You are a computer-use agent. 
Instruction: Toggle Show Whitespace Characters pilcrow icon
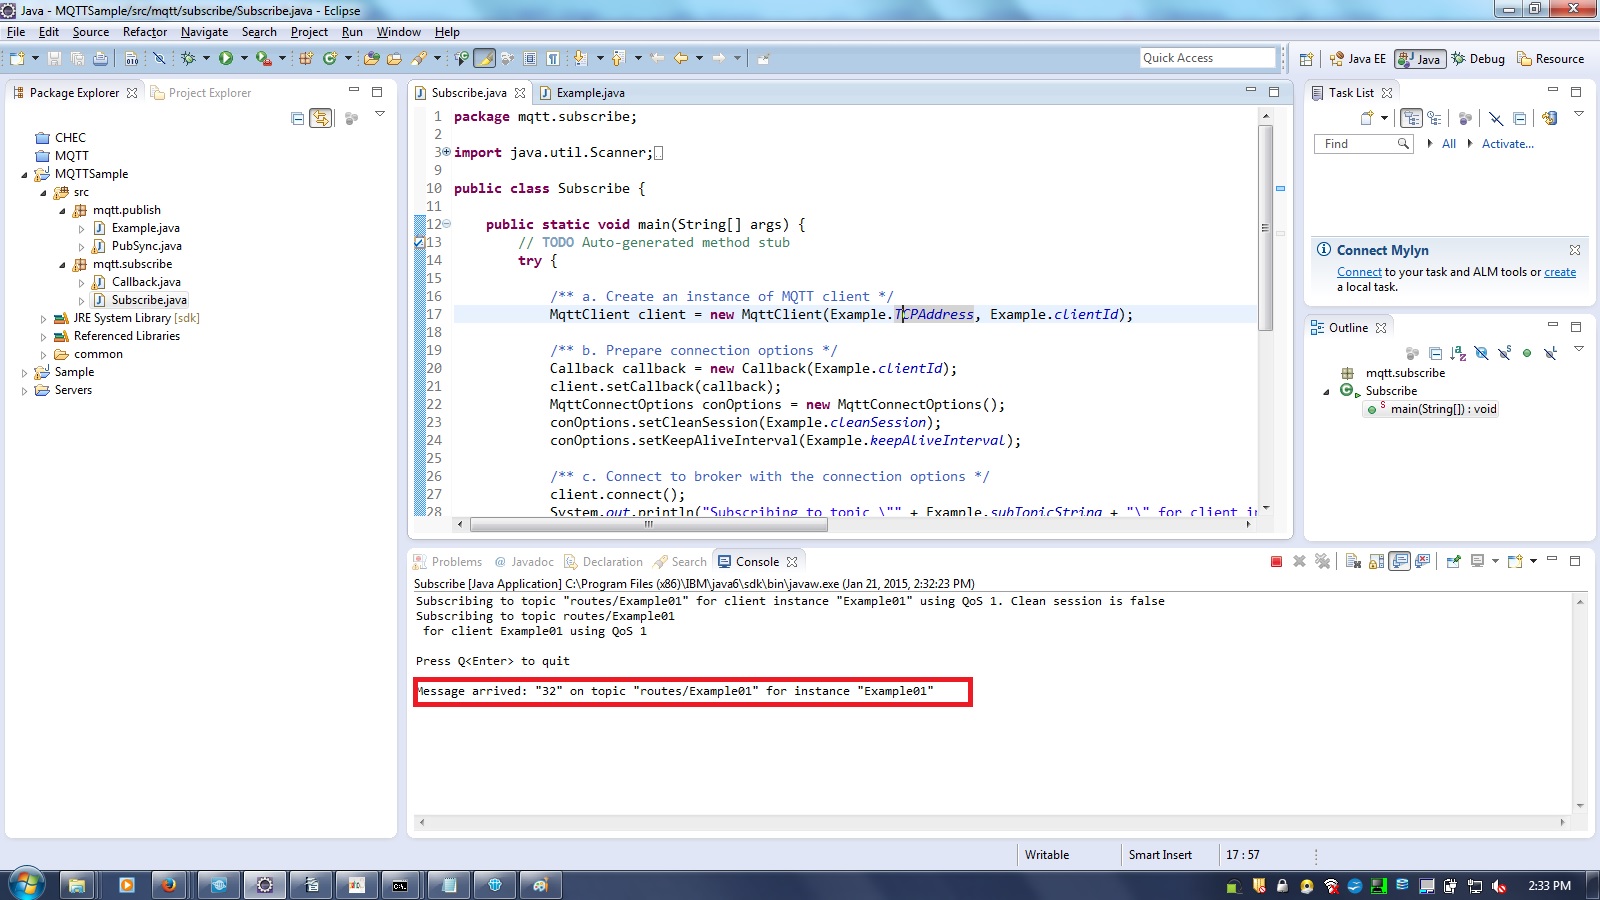(553, 59)
